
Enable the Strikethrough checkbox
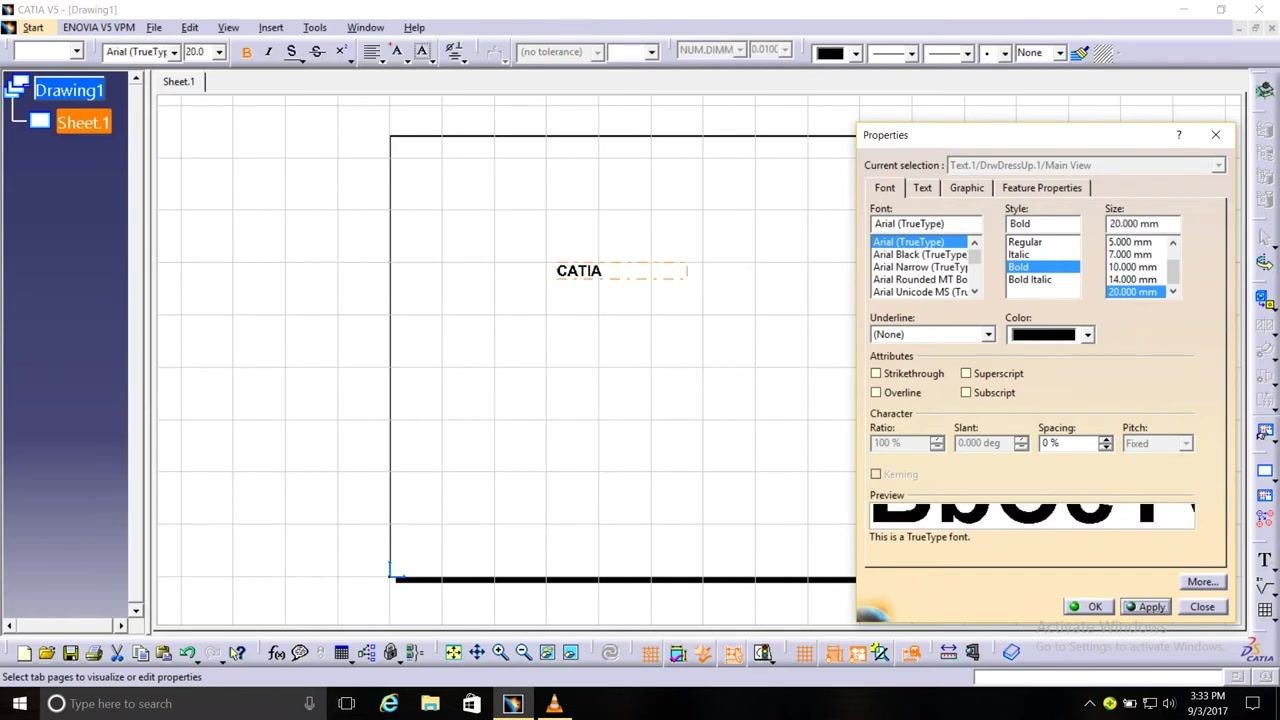point(876,374)
